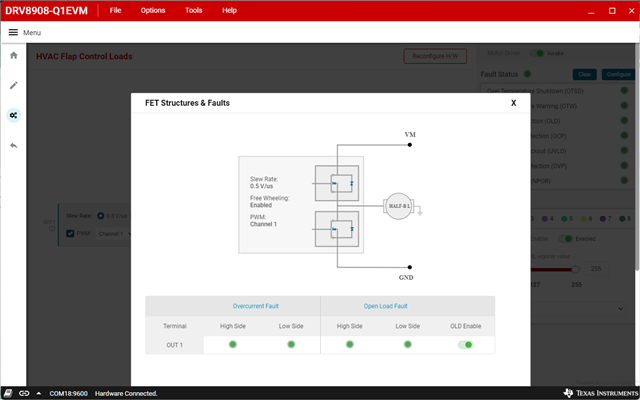Select PWM channel 6 yellow dot
640x400 pixels.
(x=583, y=219)
